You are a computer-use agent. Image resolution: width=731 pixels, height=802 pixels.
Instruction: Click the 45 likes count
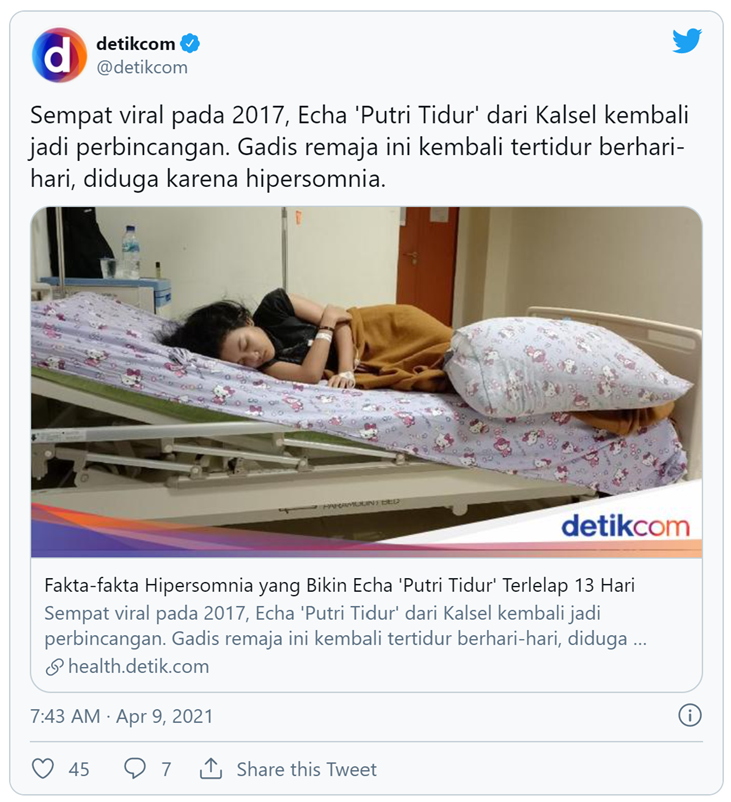click(x=79, y=769)
